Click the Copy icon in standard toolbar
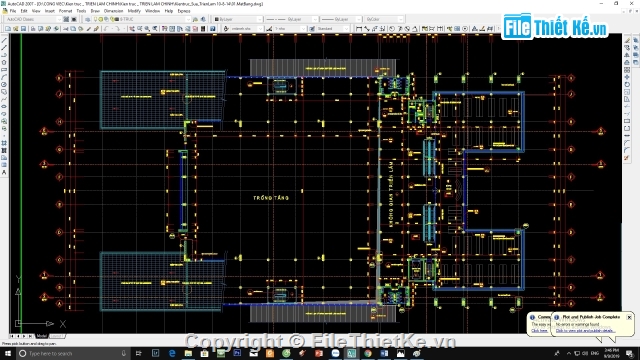The image size is (640, 360). point(73,29)
